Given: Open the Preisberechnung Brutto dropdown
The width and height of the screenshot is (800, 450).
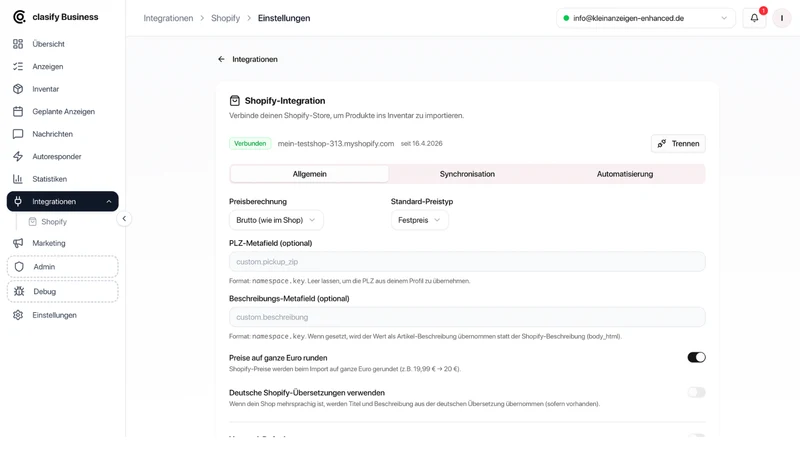Looking at the screenshot, I should point(276,220).
